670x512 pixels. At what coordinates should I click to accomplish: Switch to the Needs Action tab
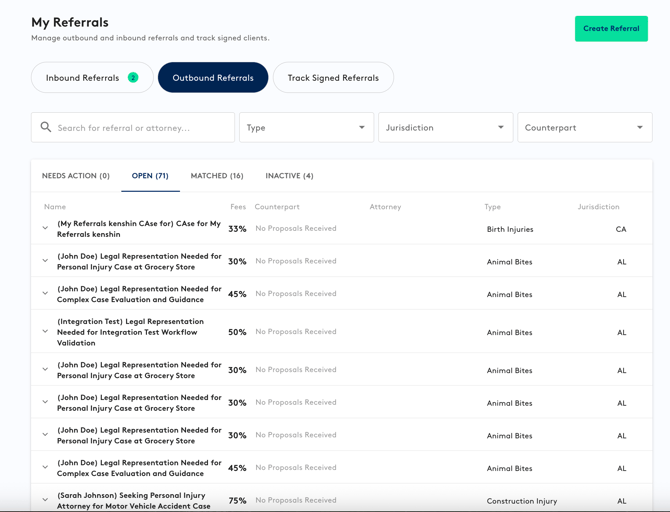pyautogui.click(x=76, y=176)
